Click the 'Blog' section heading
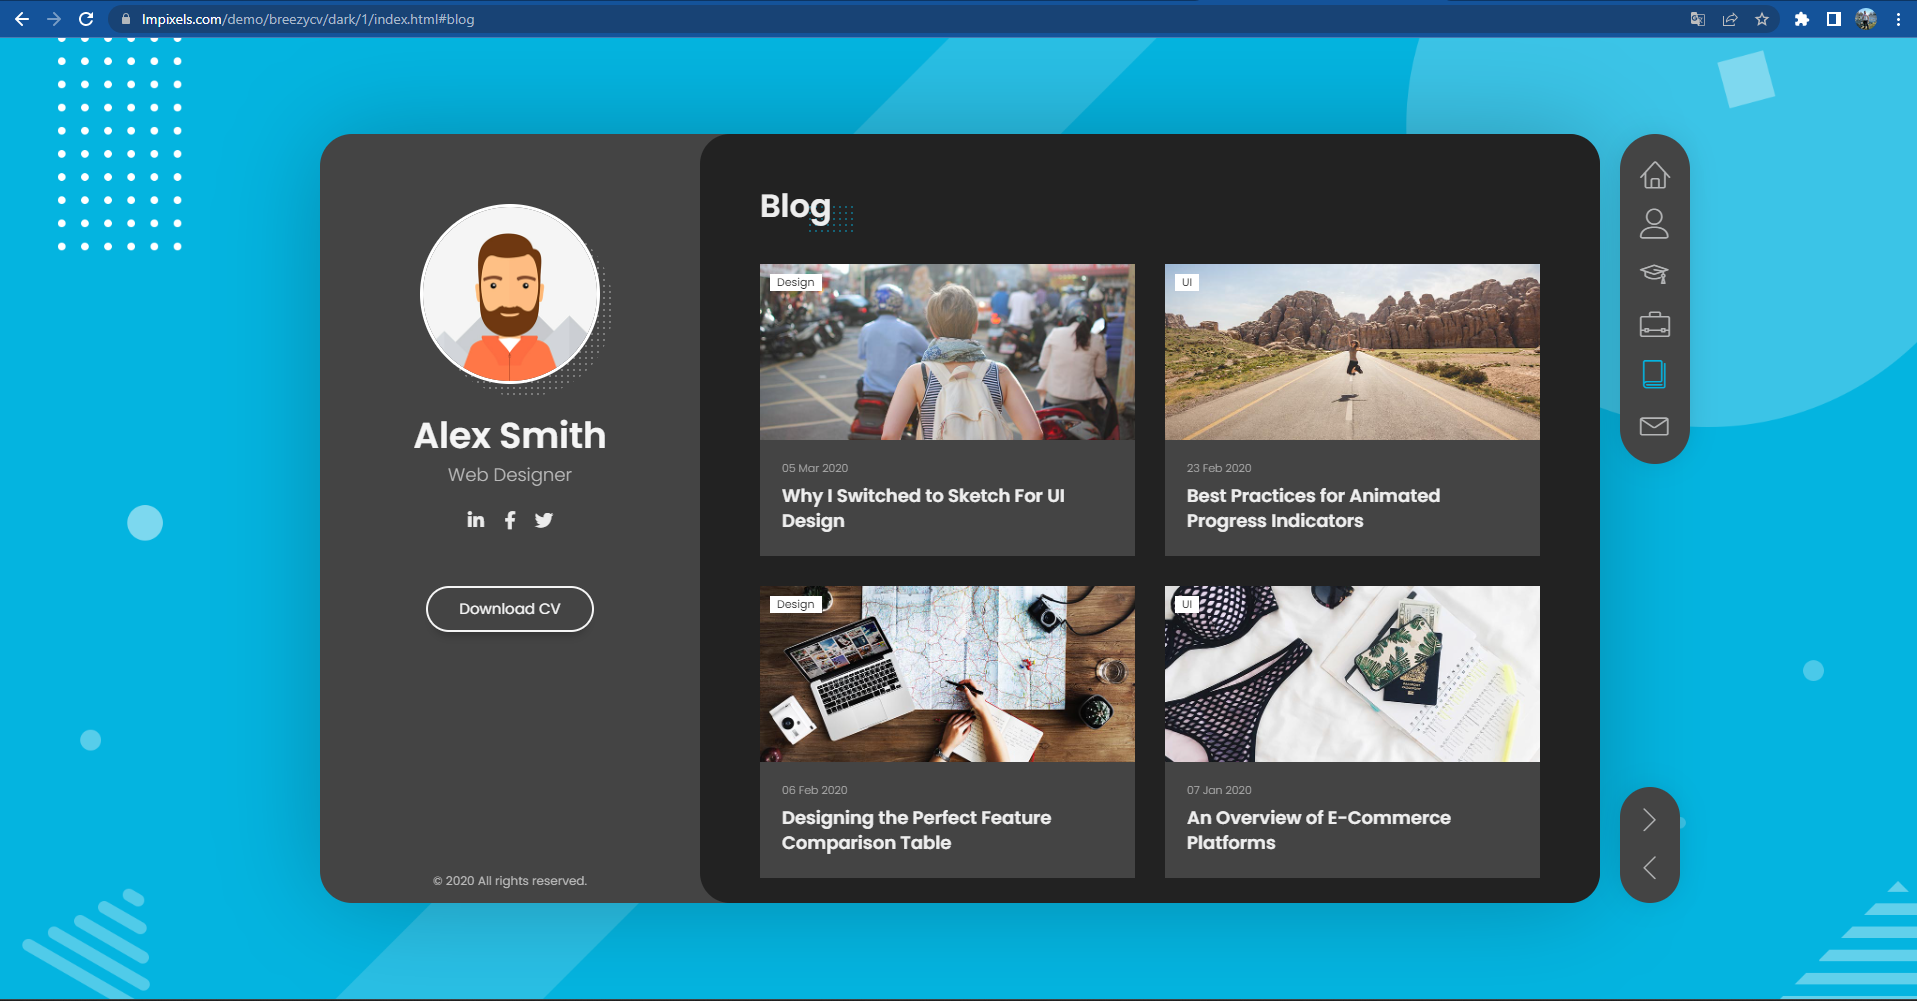The height and width of the screenshot is (1001, 1917). click(x=795, y=207)
